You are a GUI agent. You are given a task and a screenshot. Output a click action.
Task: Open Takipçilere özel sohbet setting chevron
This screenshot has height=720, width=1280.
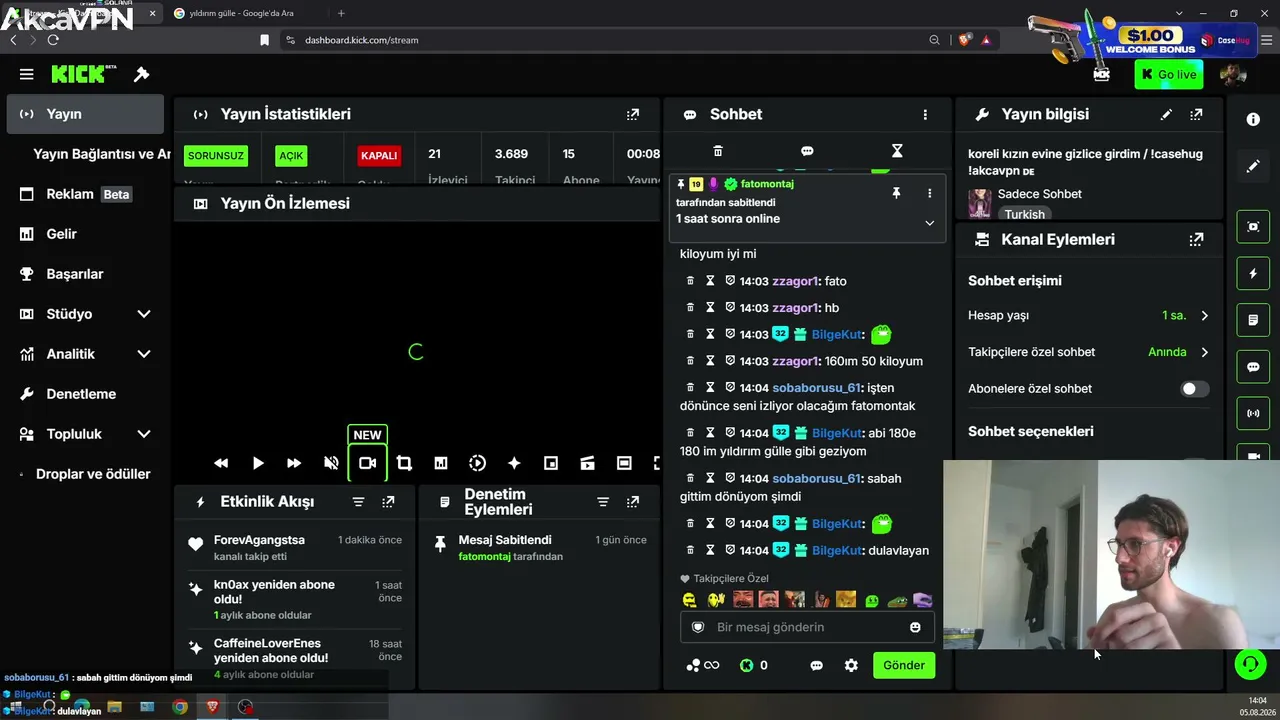pos(1204,352)
